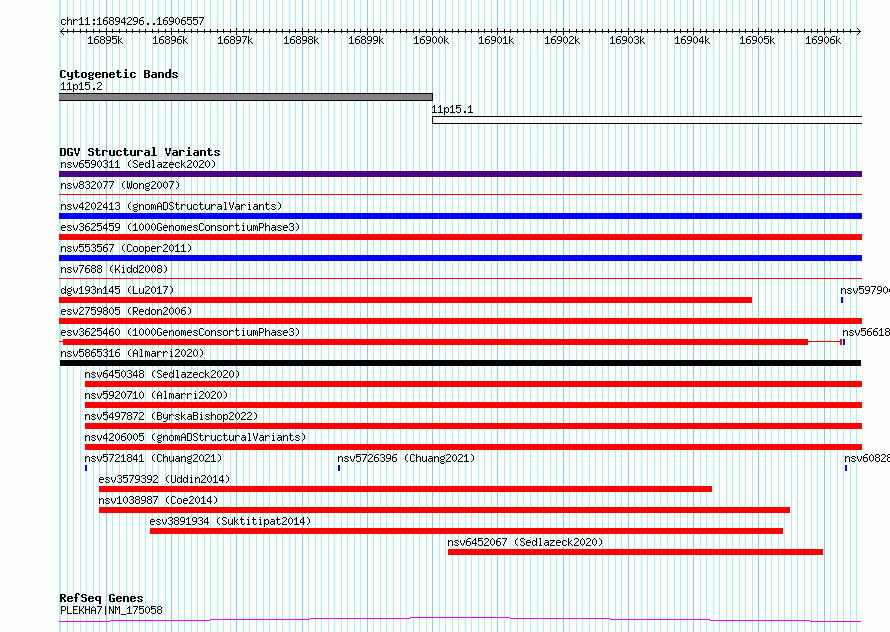Open variant nsv4202413 (gnomADStructuralVariants) label

point(171,206)
